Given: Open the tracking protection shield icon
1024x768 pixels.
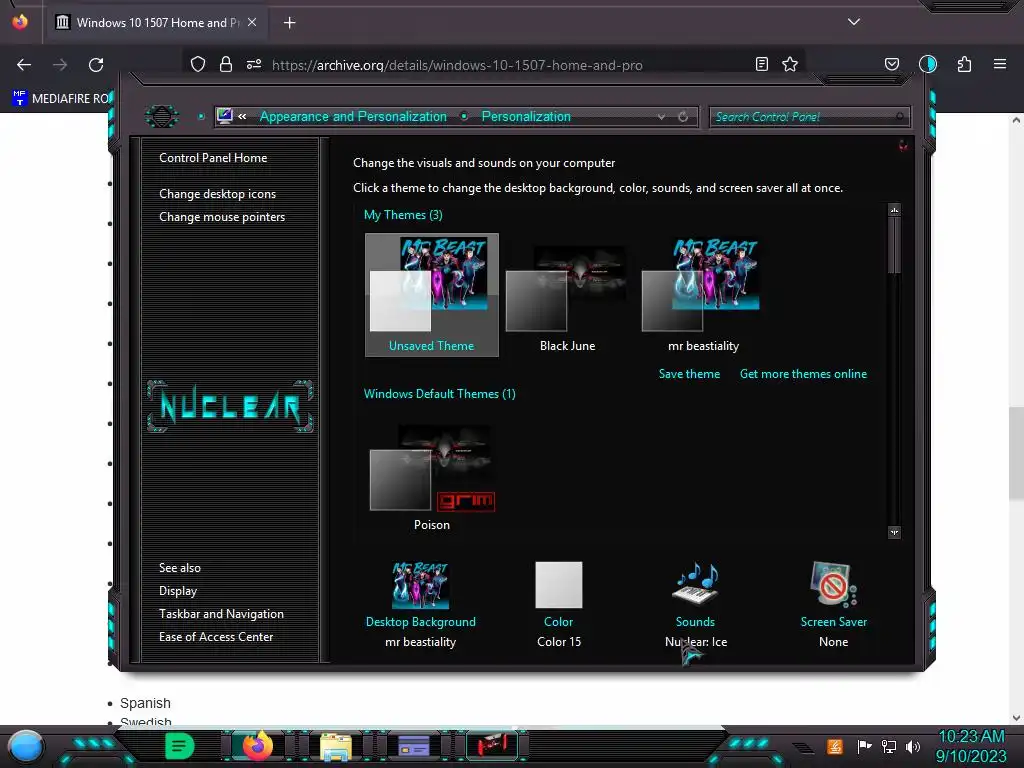Looking at the screenshot, I should click(198, 64).
